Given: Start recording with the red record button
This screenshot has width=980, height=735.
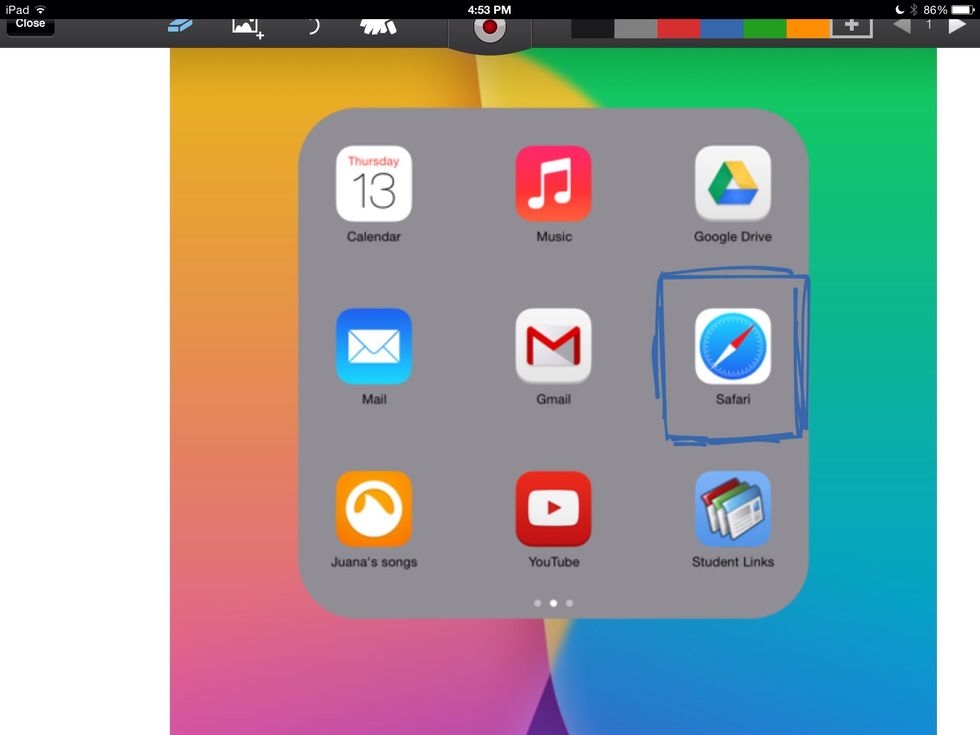Looking at the screenshot, I should pyautogui.click(x=490, y=27).
